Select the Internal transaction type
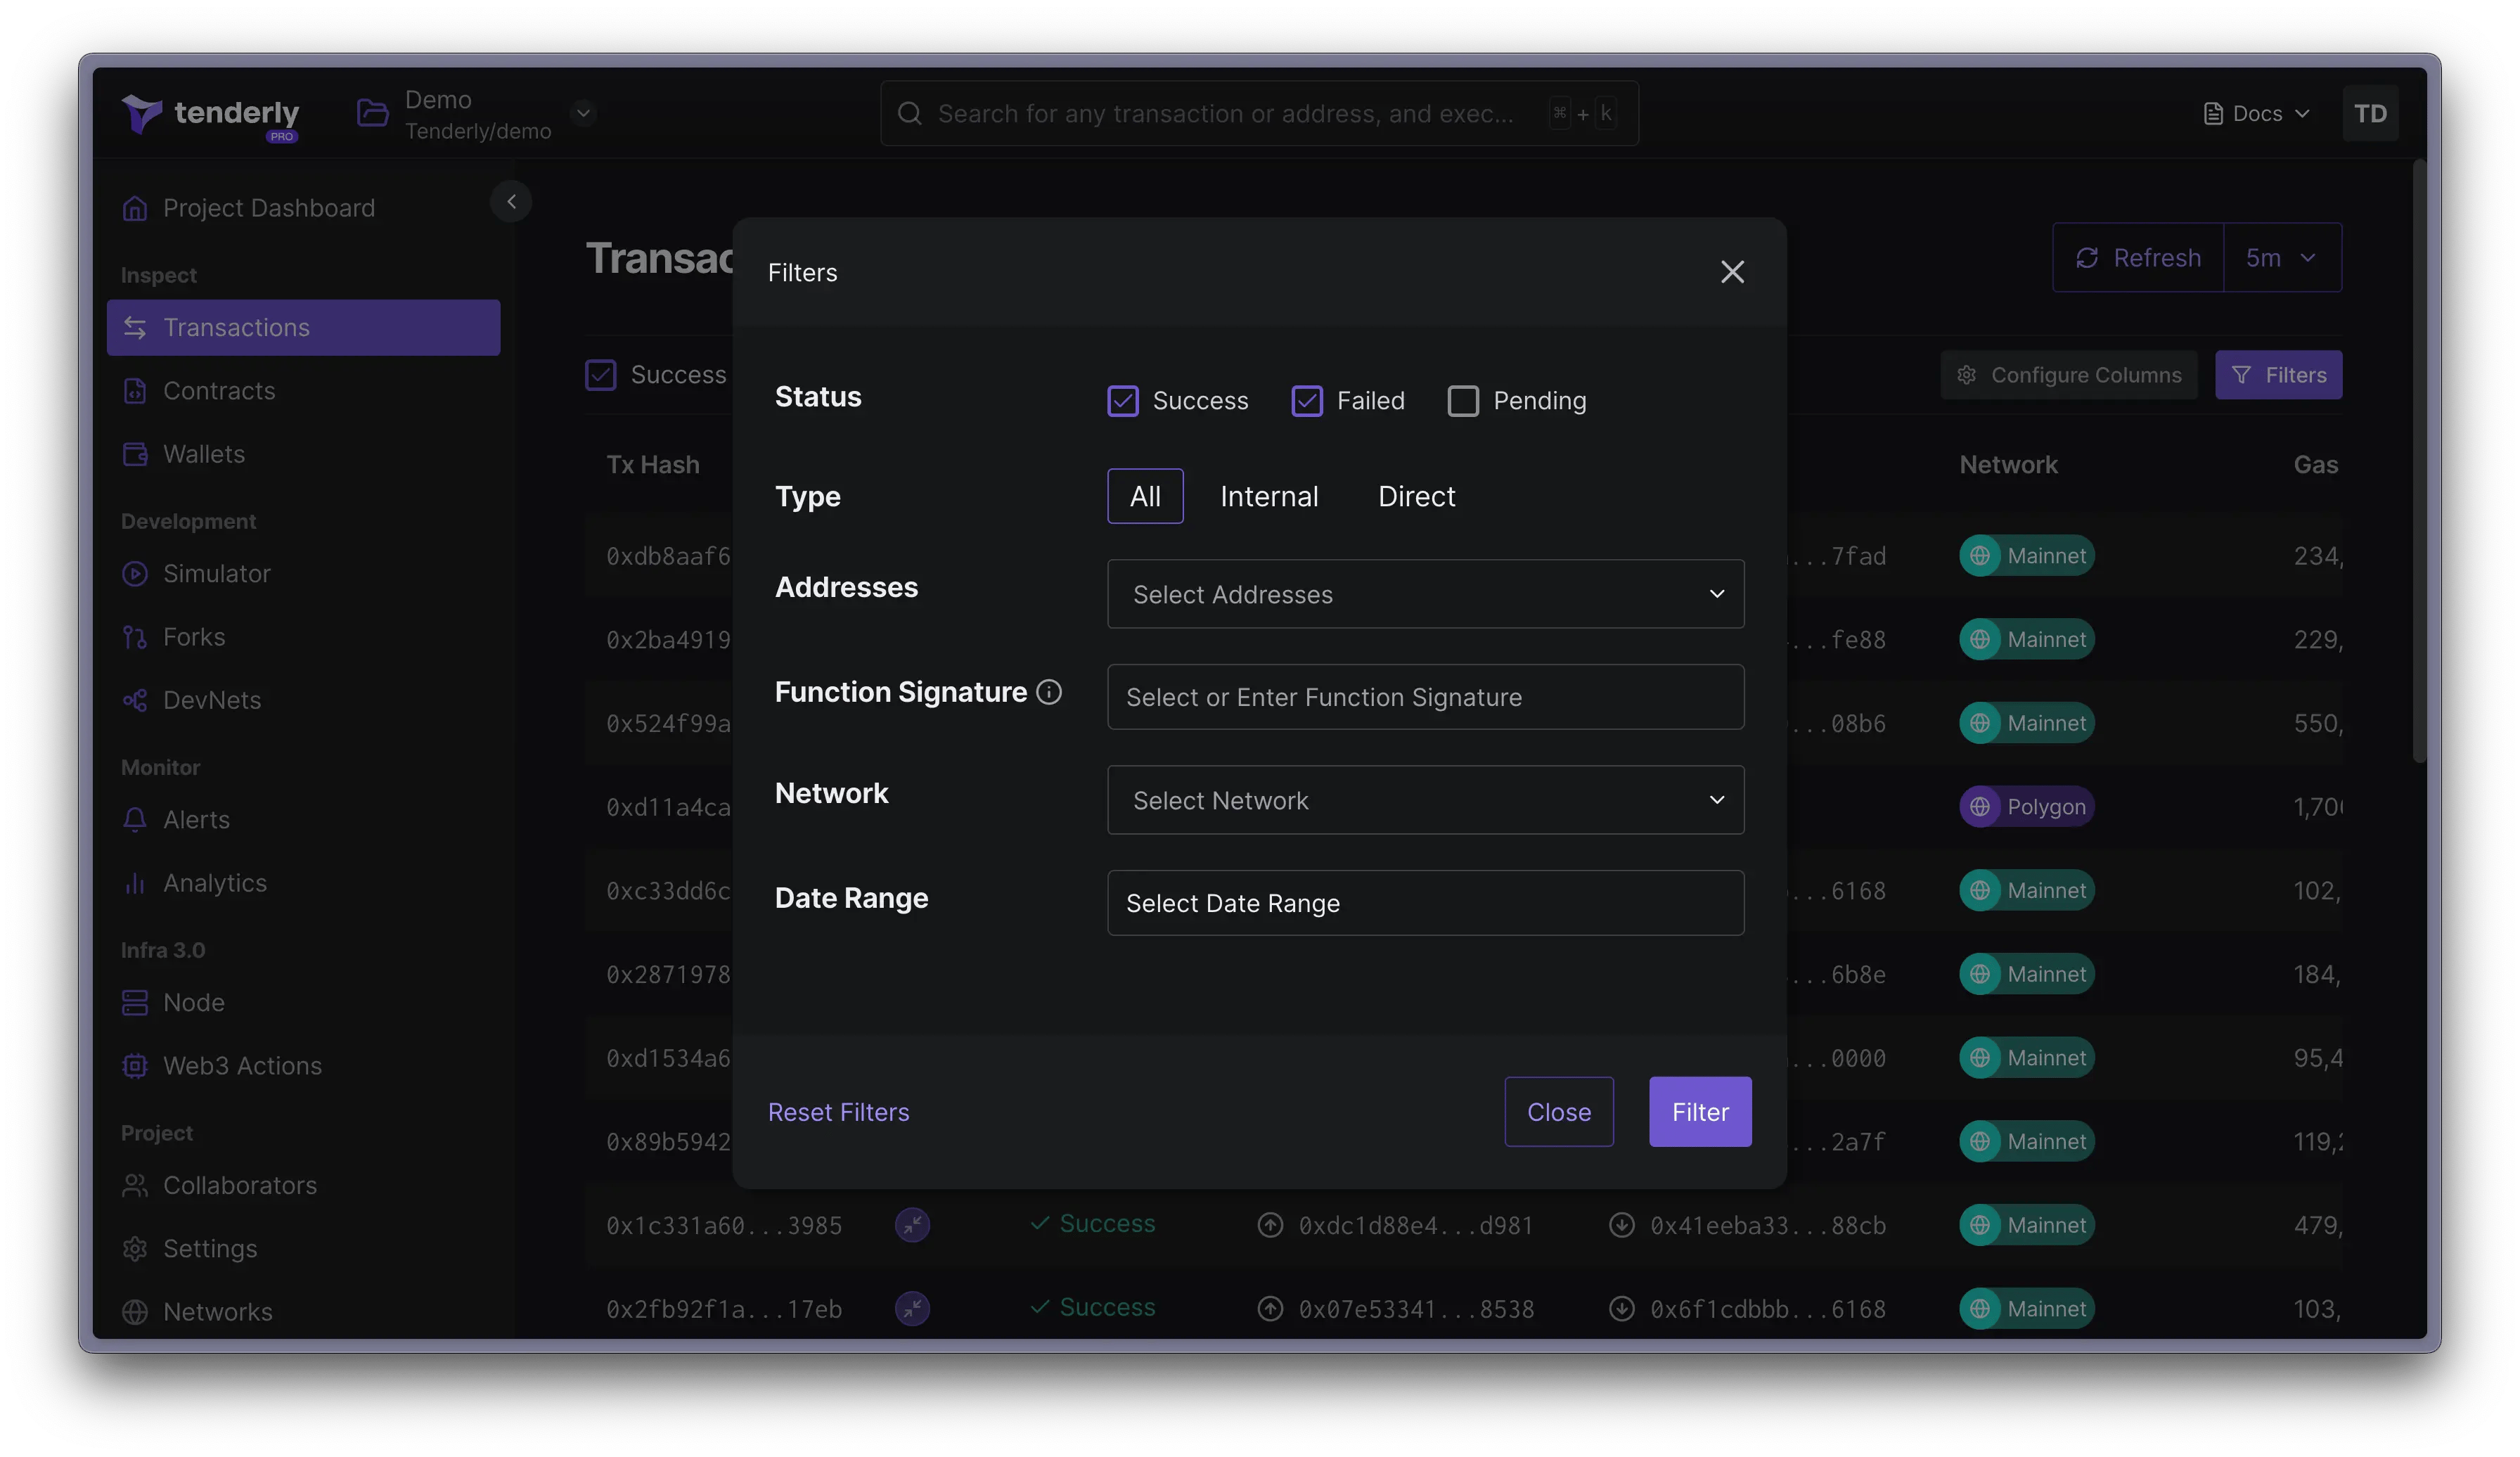The width and height of the screenshot is (2520, 1457). [1269, 496]
